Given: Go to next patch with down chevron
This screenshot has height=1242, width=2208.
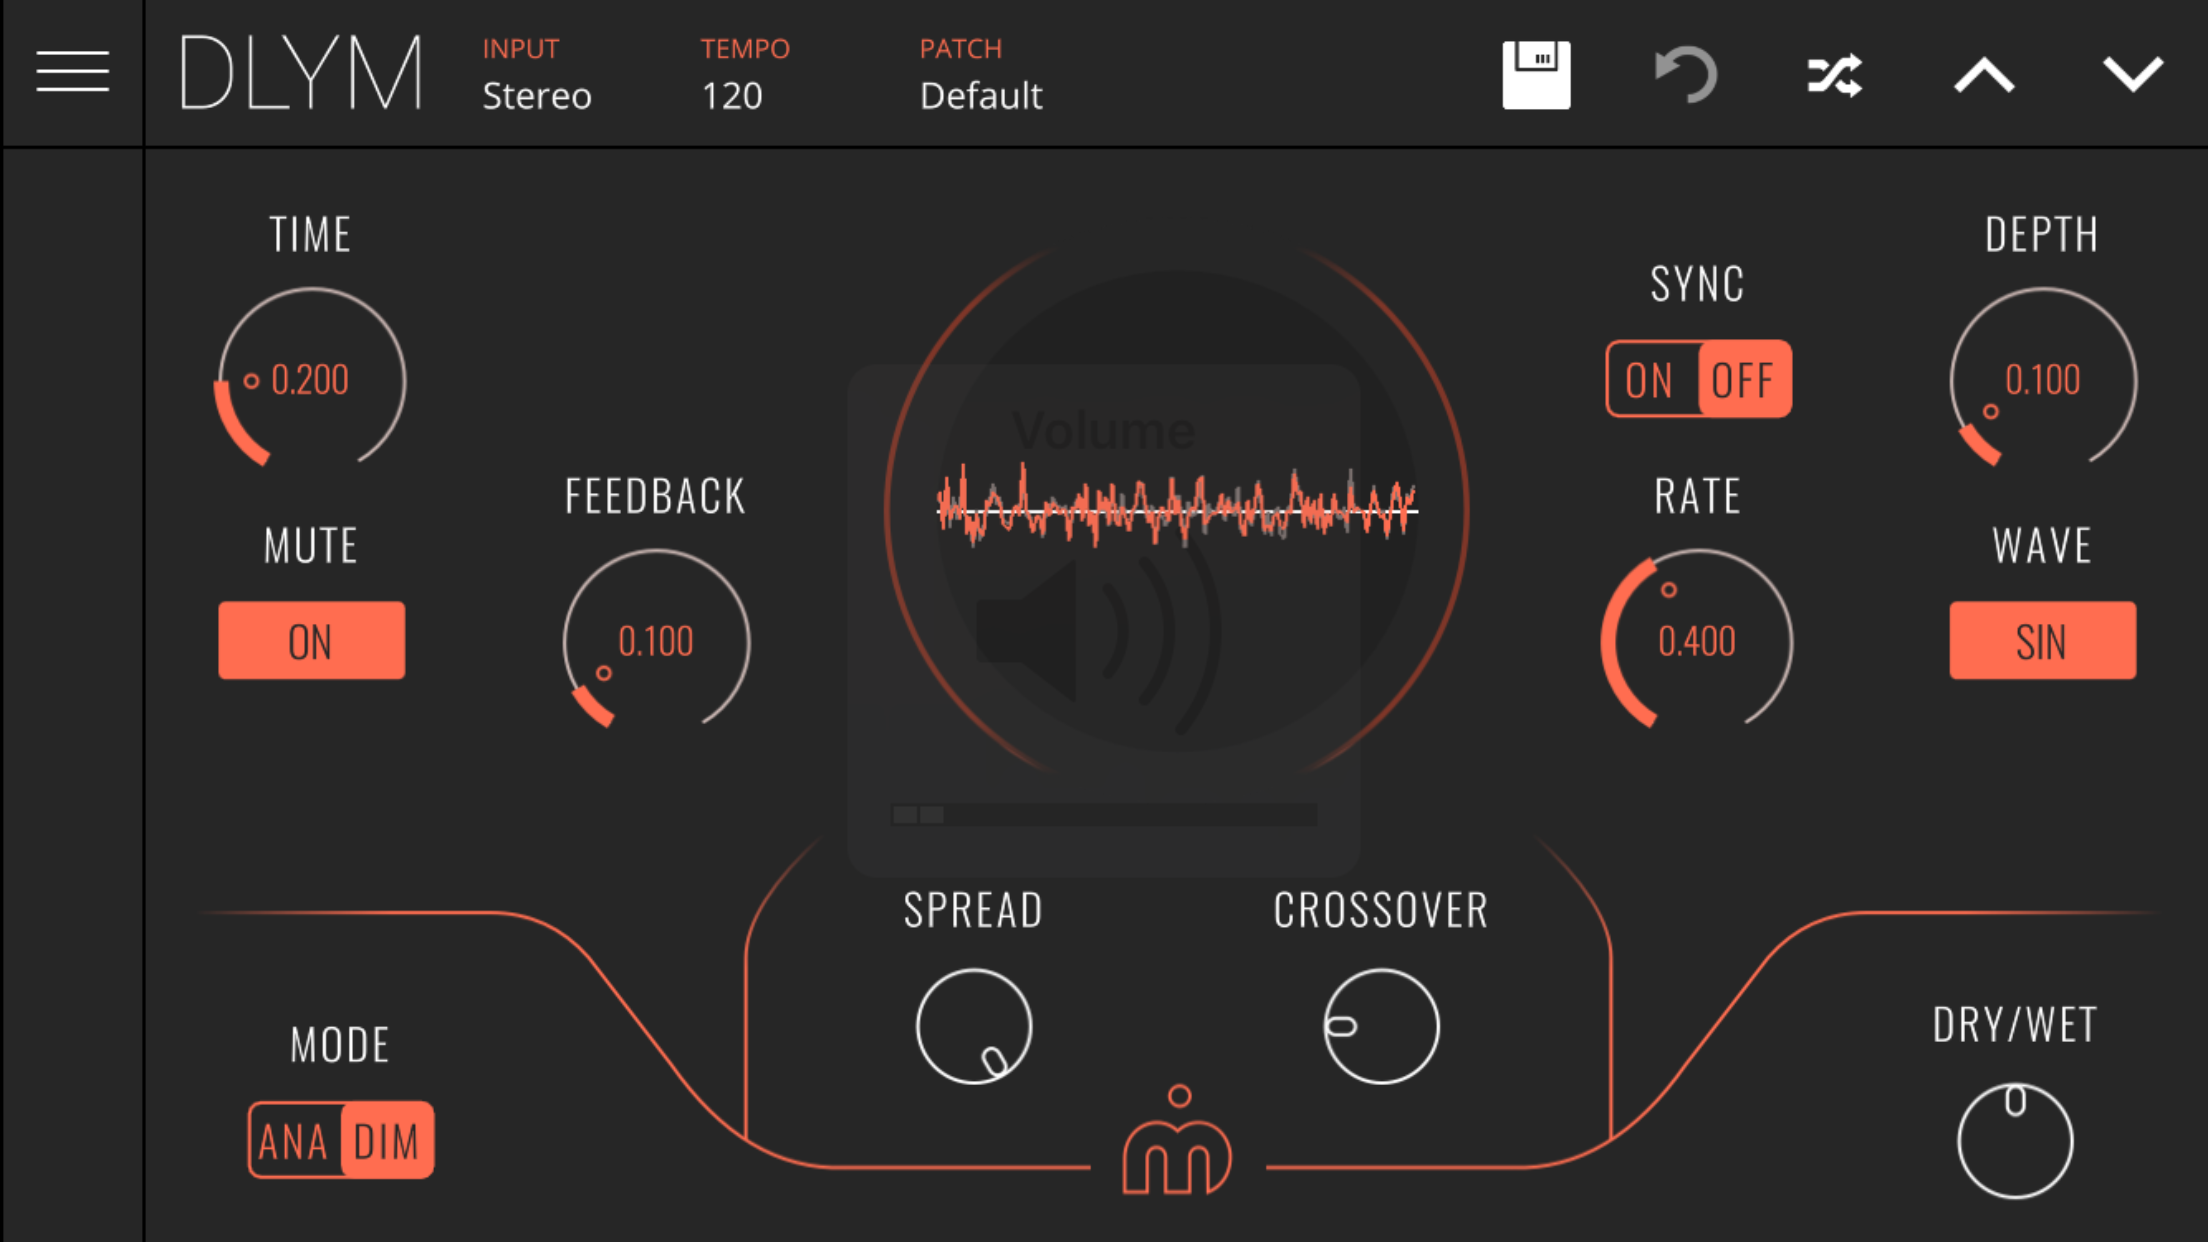Looking at the screenshot, I should 2132,75.
